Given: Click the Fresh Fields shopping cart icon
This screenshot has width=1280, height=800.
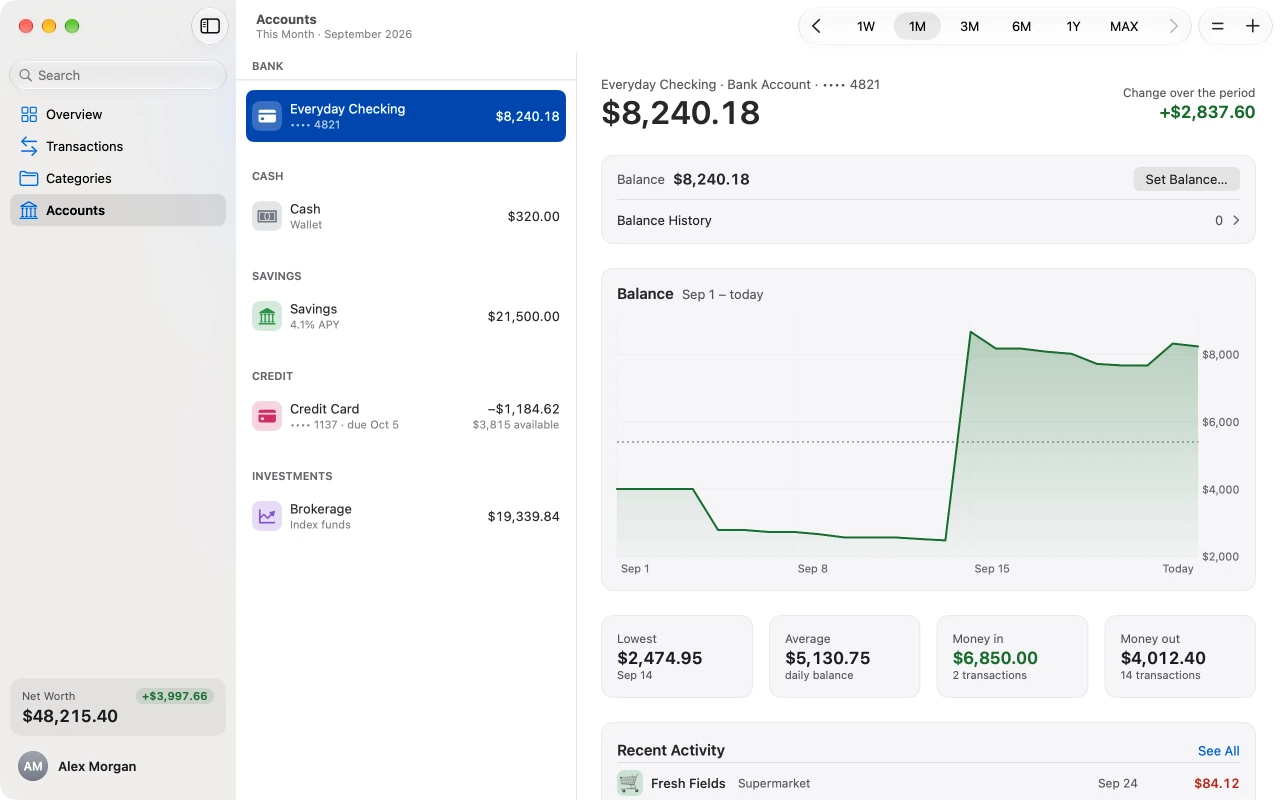Looking at the screenshot, I should [x=630, y=783].
